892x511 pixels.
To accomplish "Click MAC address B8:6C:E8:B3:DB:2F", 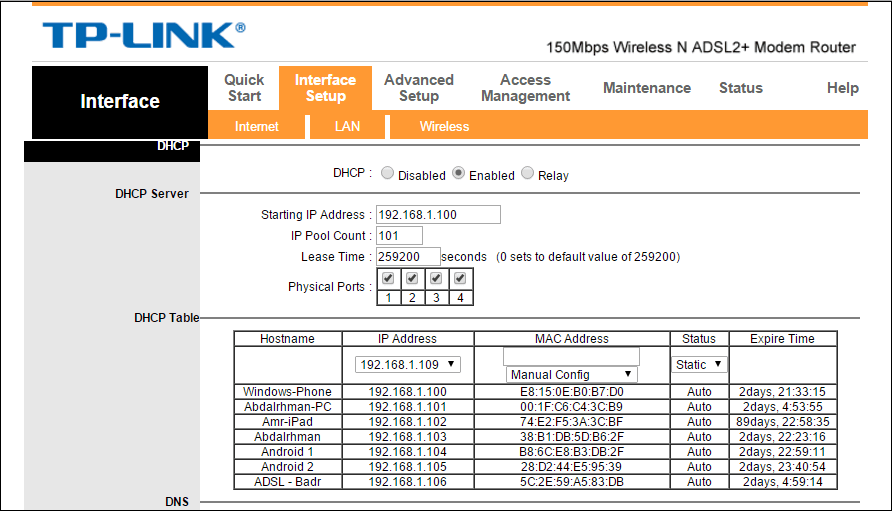I will [x=572, y=452].
